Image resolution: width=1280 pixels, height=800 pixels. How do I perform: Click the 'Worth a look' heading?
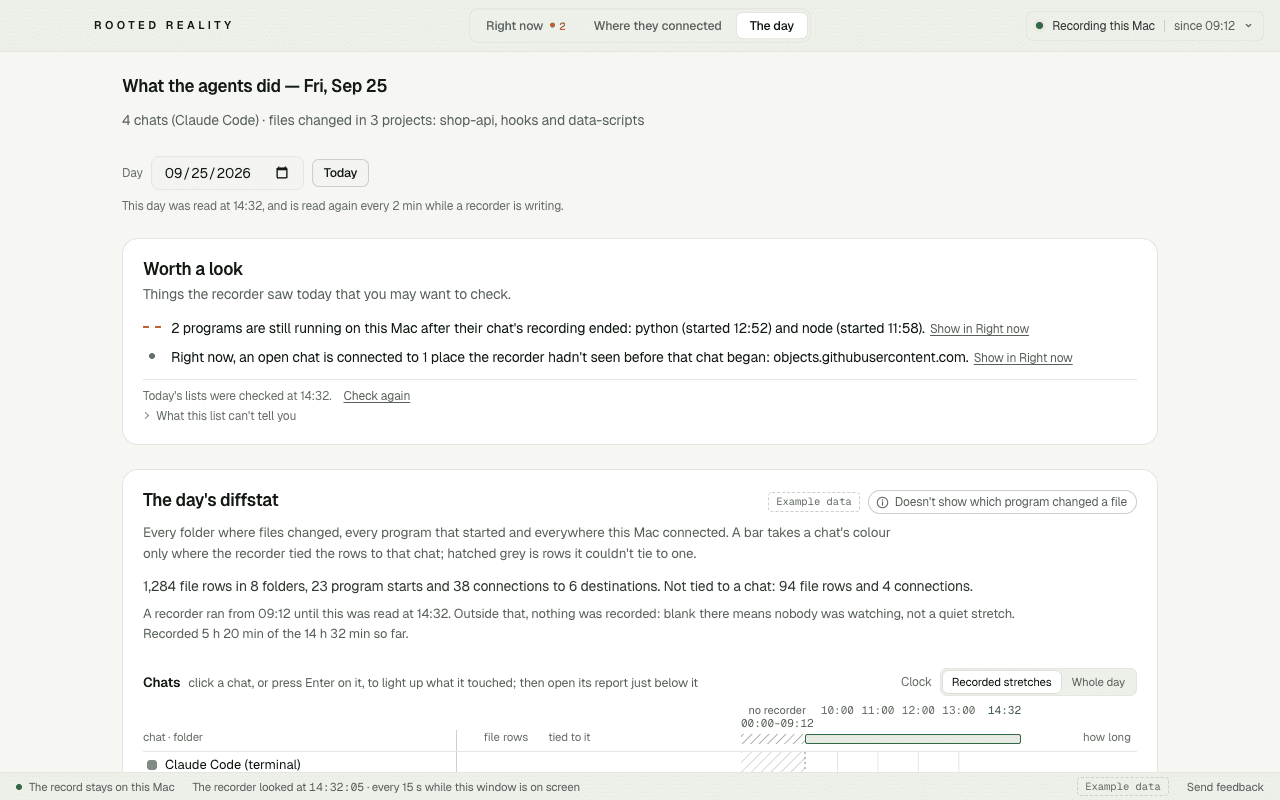point(193,269)
